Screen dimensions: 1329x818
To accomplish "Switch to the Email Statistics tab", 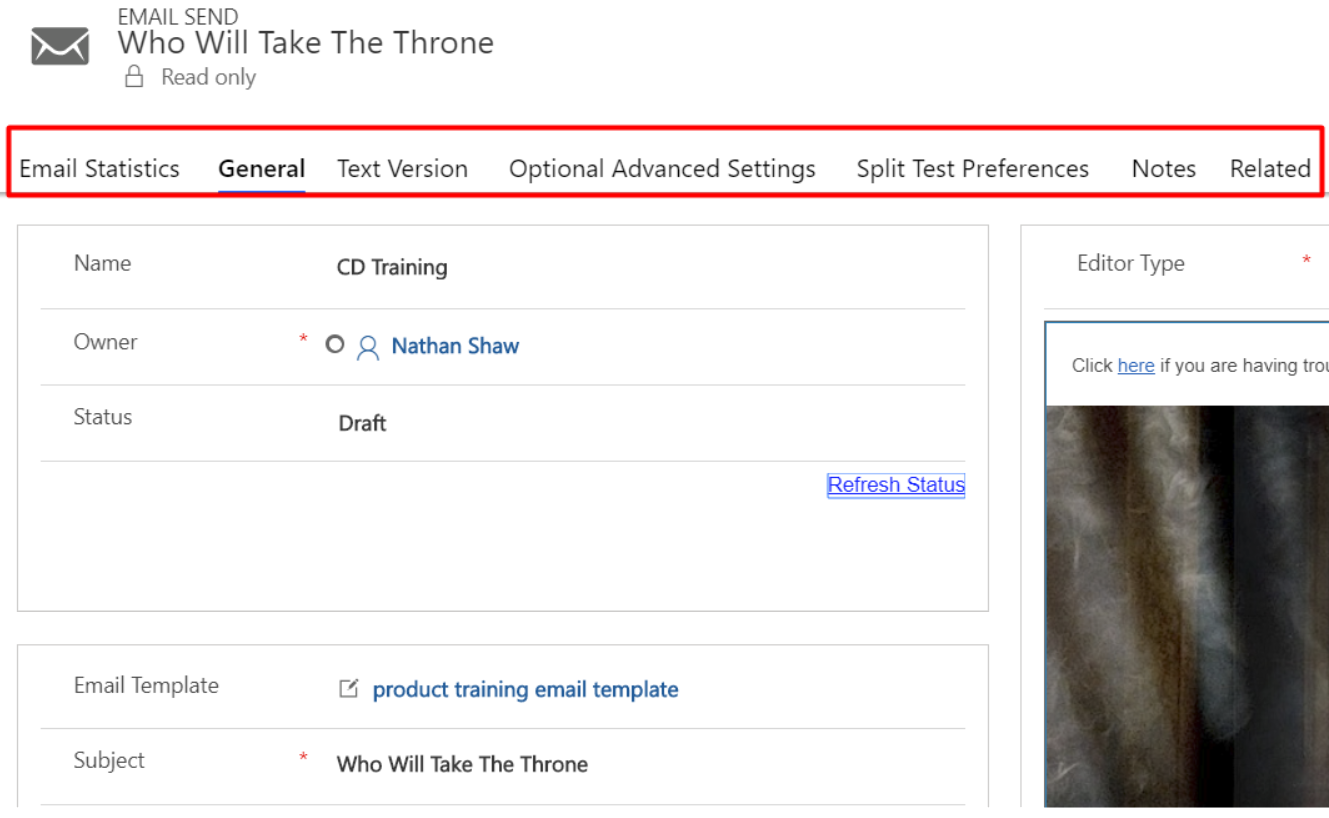I will coord(100,169).
